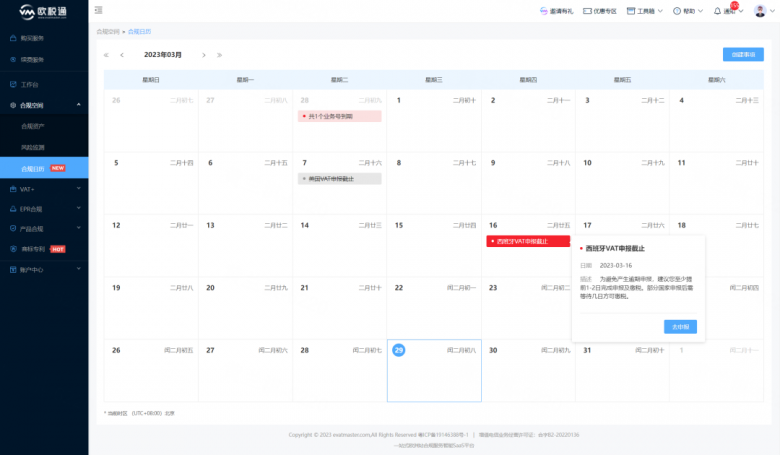The image size is (780, 455).
Task: Open 购买服务 in the sidebar
Action: 32,38
